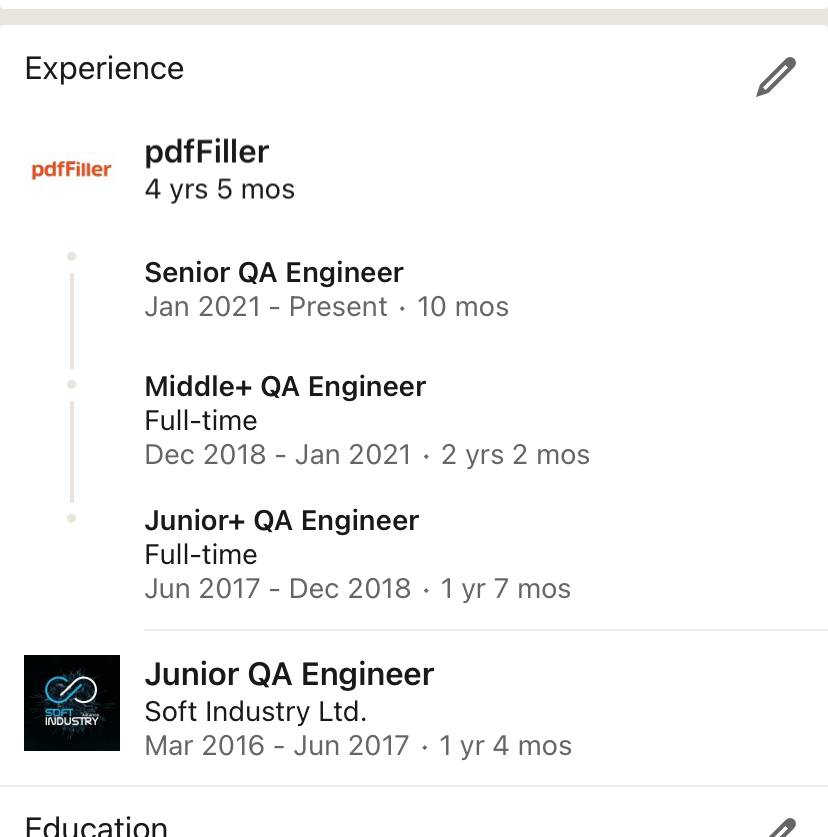The height and width of the screenshot is (837, 828).
Task: Click the timeline dot beside Junior+ QA Engineer
Action: click(x=72, y=518)
